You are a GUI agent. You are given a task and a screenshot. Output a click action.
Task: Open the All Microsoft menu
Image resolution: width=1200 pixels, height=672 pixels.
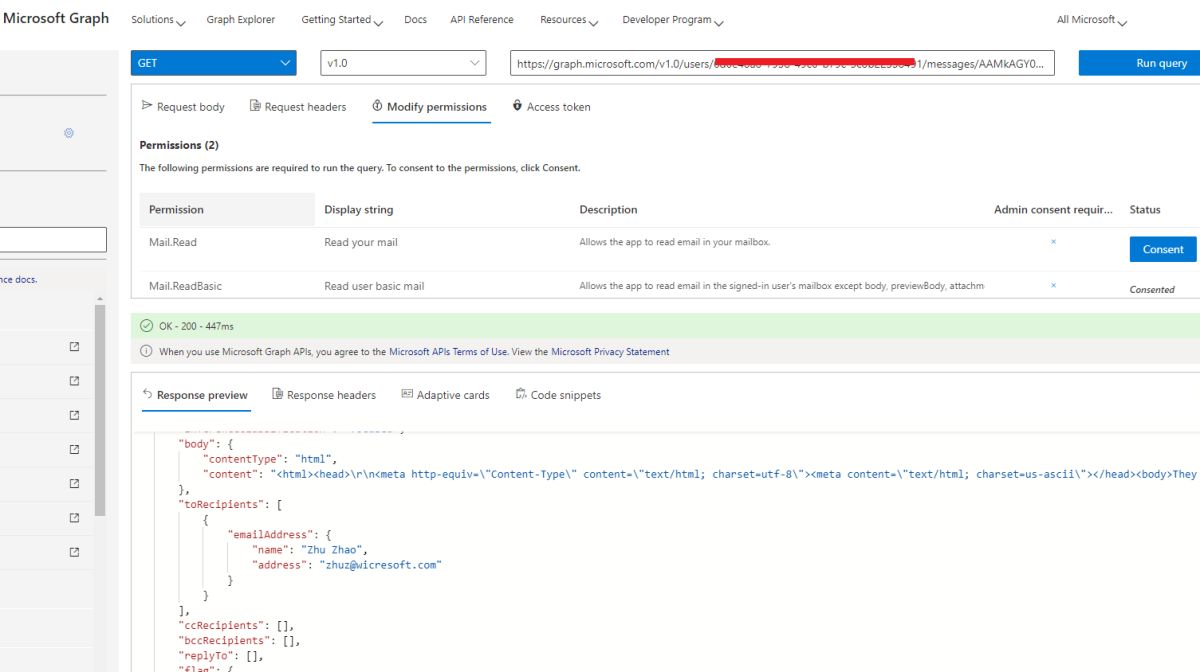1092,20
